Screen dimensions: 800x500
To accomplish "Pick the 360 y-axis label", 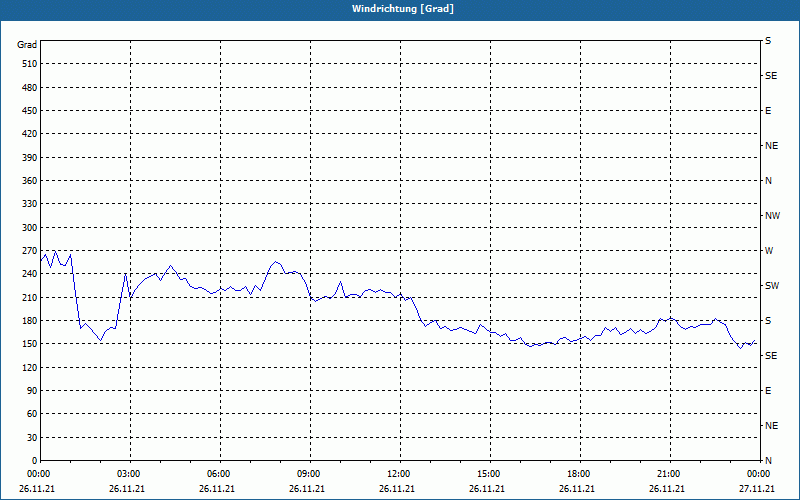I will [30, 181].
